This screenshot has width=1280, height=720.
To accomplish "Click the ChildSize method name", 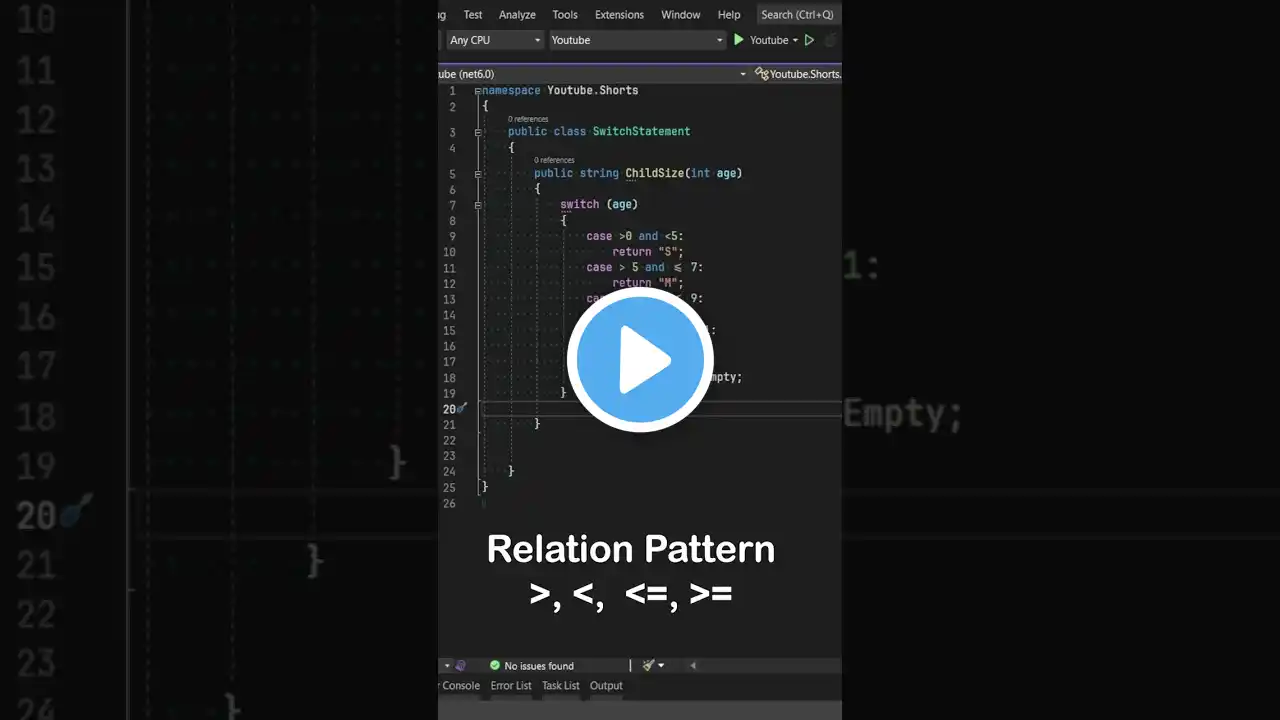I will tap(655, 173).
